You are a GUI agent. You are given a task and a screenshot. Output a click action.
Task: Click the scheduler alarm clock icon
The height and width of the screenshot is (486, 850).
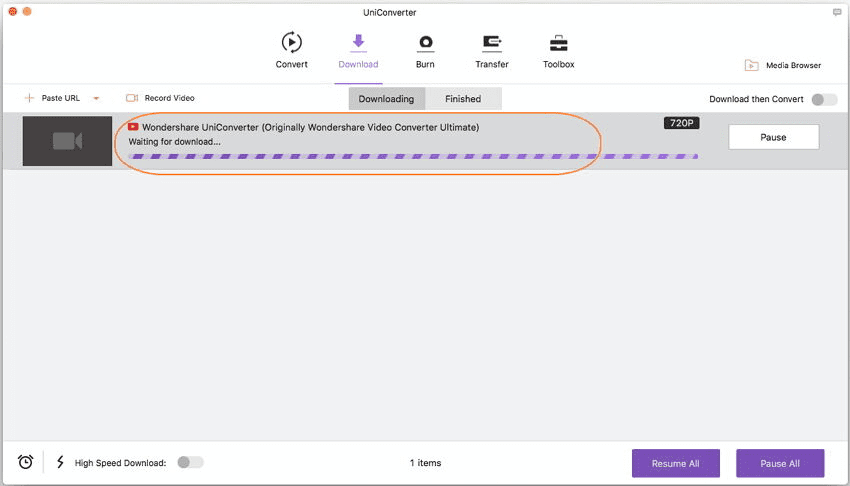(x=26, y=462)
